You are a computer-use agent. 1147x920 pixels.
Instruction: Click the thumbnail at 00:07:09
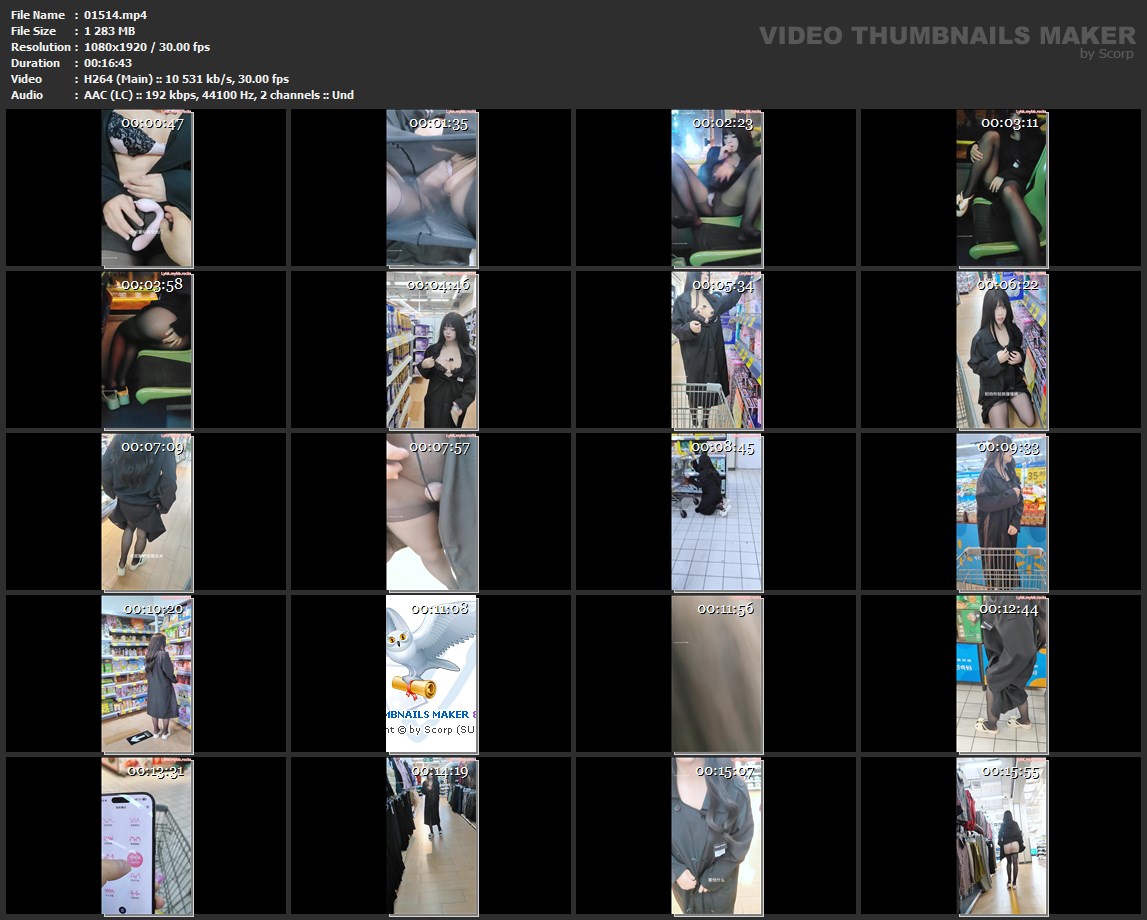[147, 512]
